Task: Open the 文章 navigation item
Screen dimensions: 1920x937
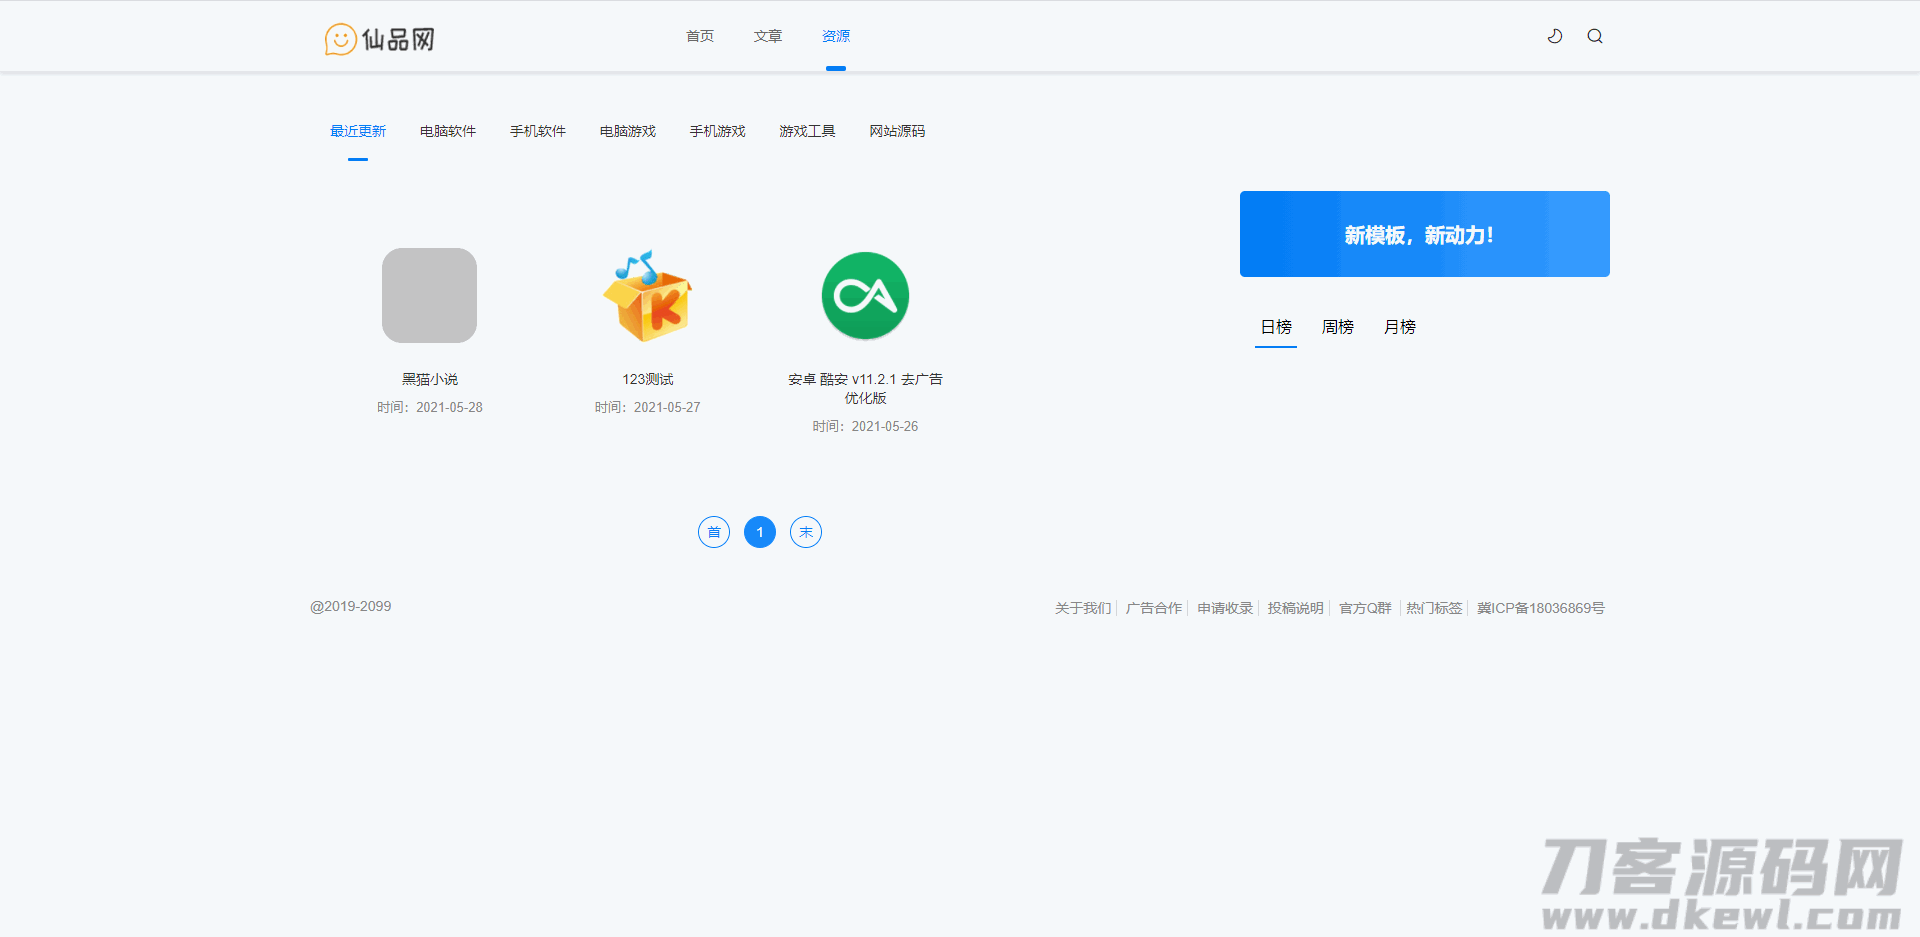Action: point(768,36)
